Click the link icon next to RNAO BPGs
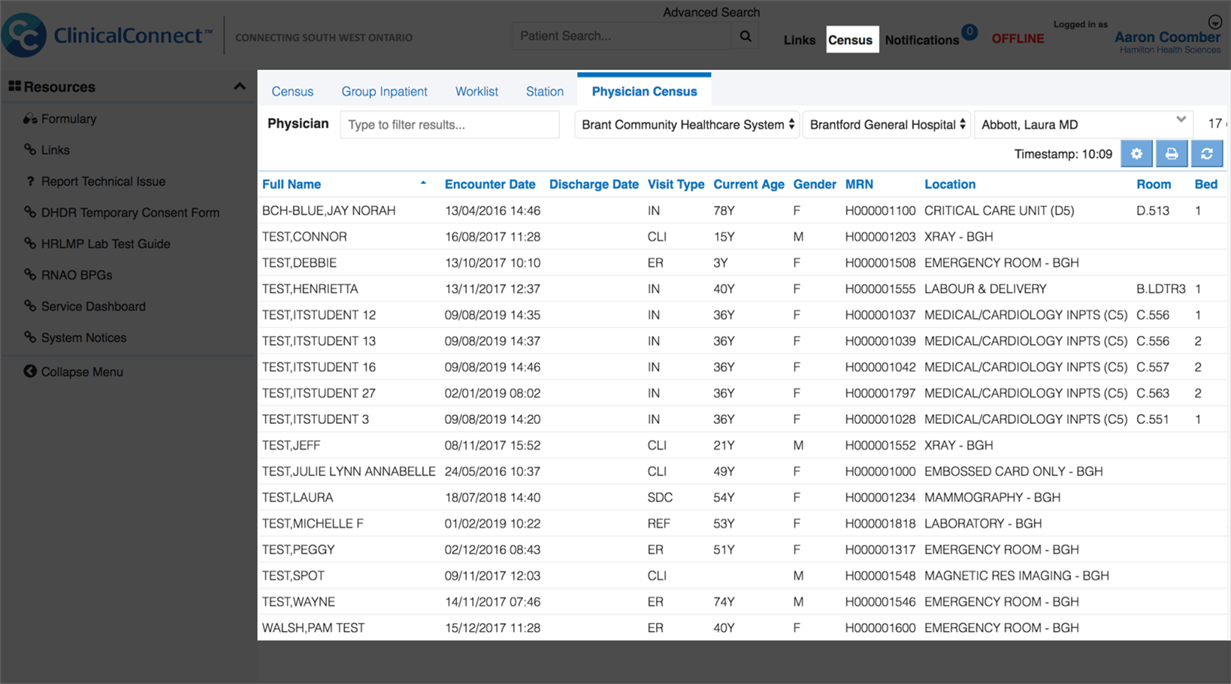Screen dimensions: 1231x684 [x=30, y=275]
